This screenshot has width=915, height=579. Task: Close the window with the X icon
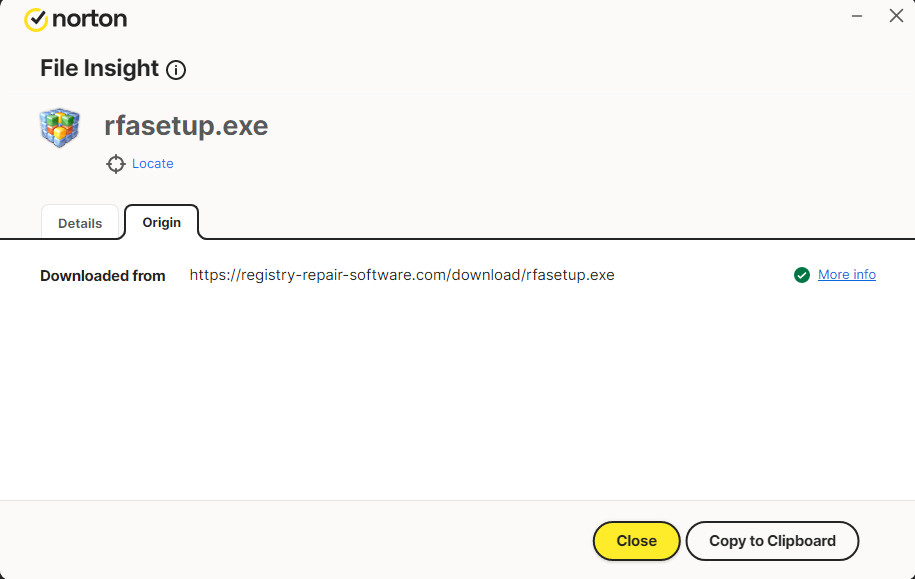896,16
